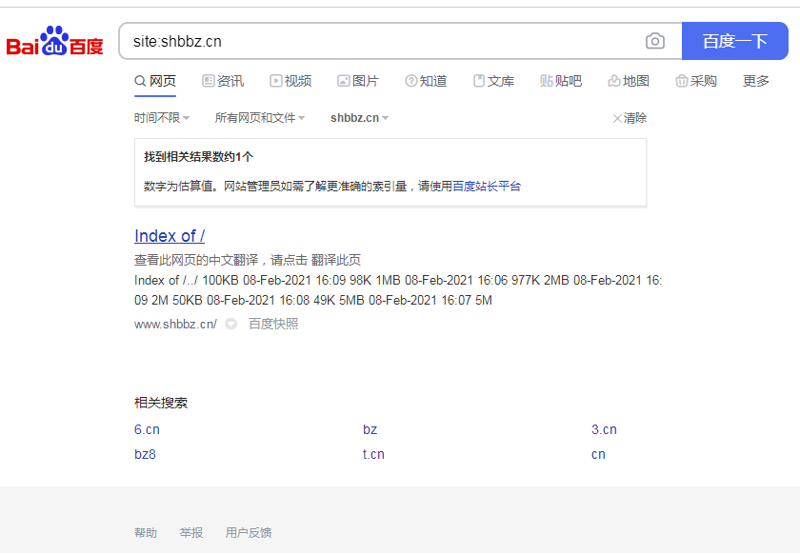This screenshot has width=800, height=554.
Task: Click the Baidu logo
Action: click(55, 41)
